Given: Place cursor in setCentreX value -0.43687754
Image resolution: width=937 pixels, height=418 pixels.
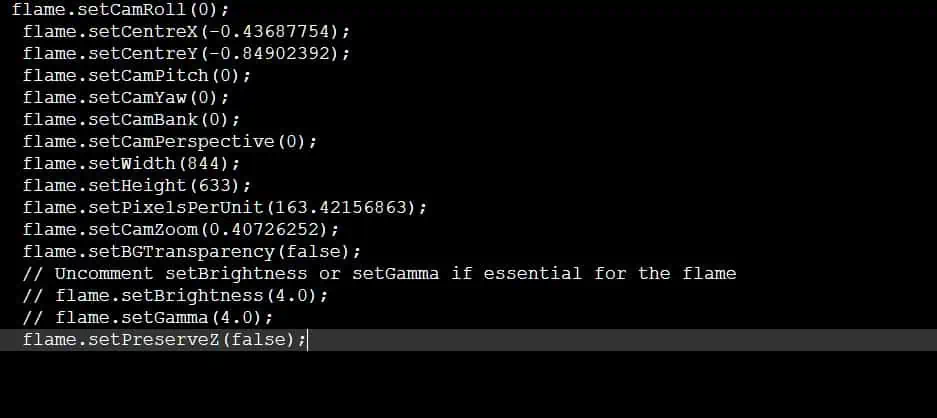Looking at the screenshot, I should [x=273, y=32].
